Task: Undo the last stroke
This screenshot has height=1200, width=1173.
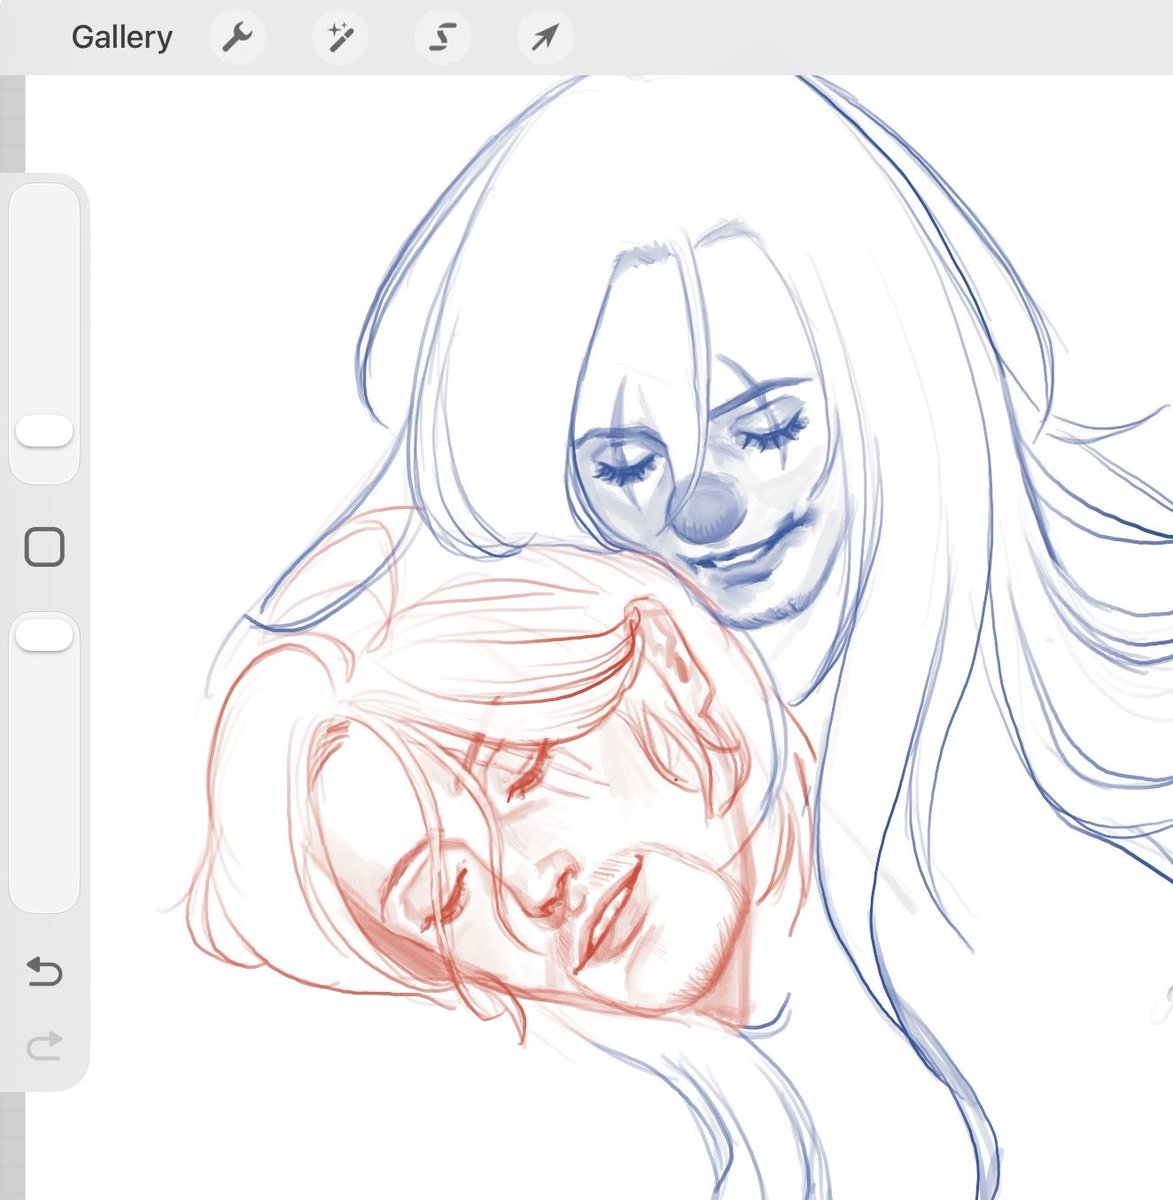Action: tap(44, 971)
